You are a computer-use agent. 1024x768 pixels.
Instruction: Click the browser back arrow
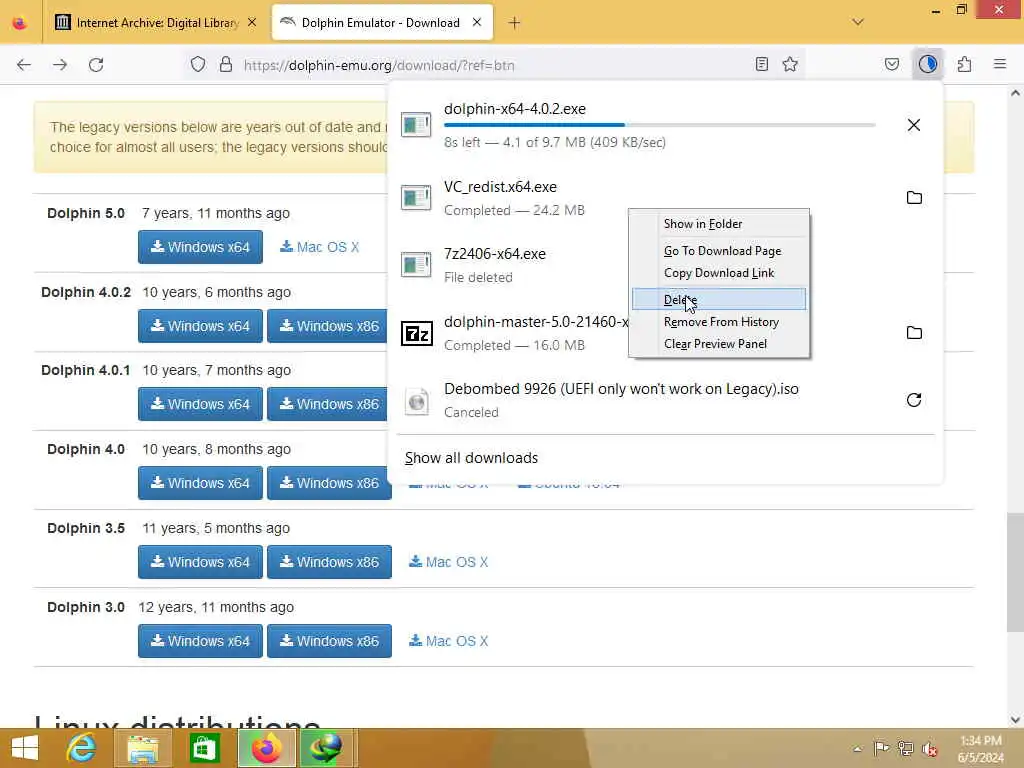[x=24, y=65]
